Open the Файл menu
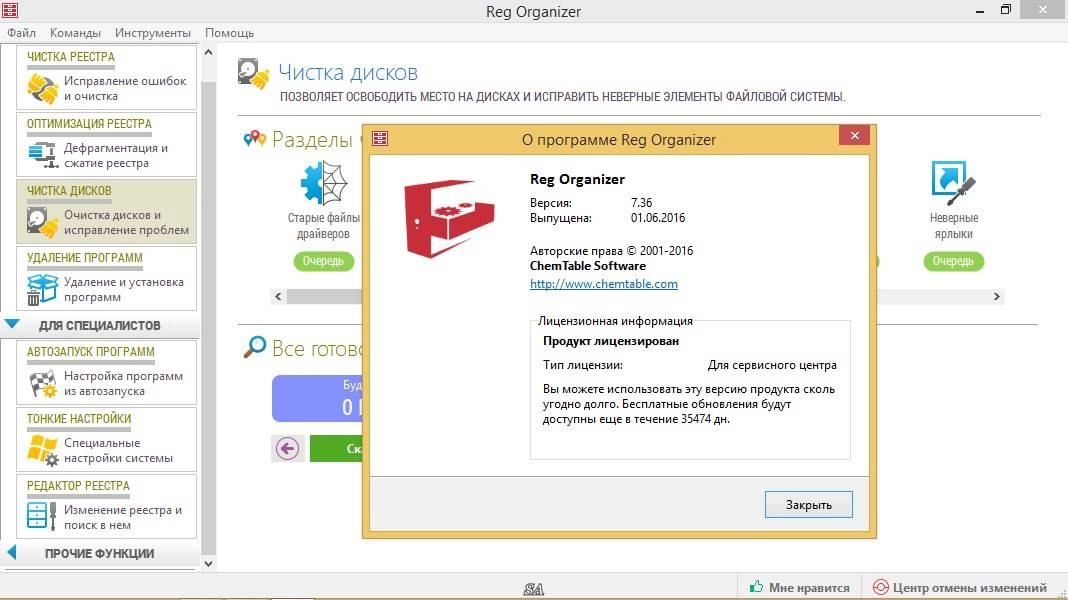 [x=21, y=33]
